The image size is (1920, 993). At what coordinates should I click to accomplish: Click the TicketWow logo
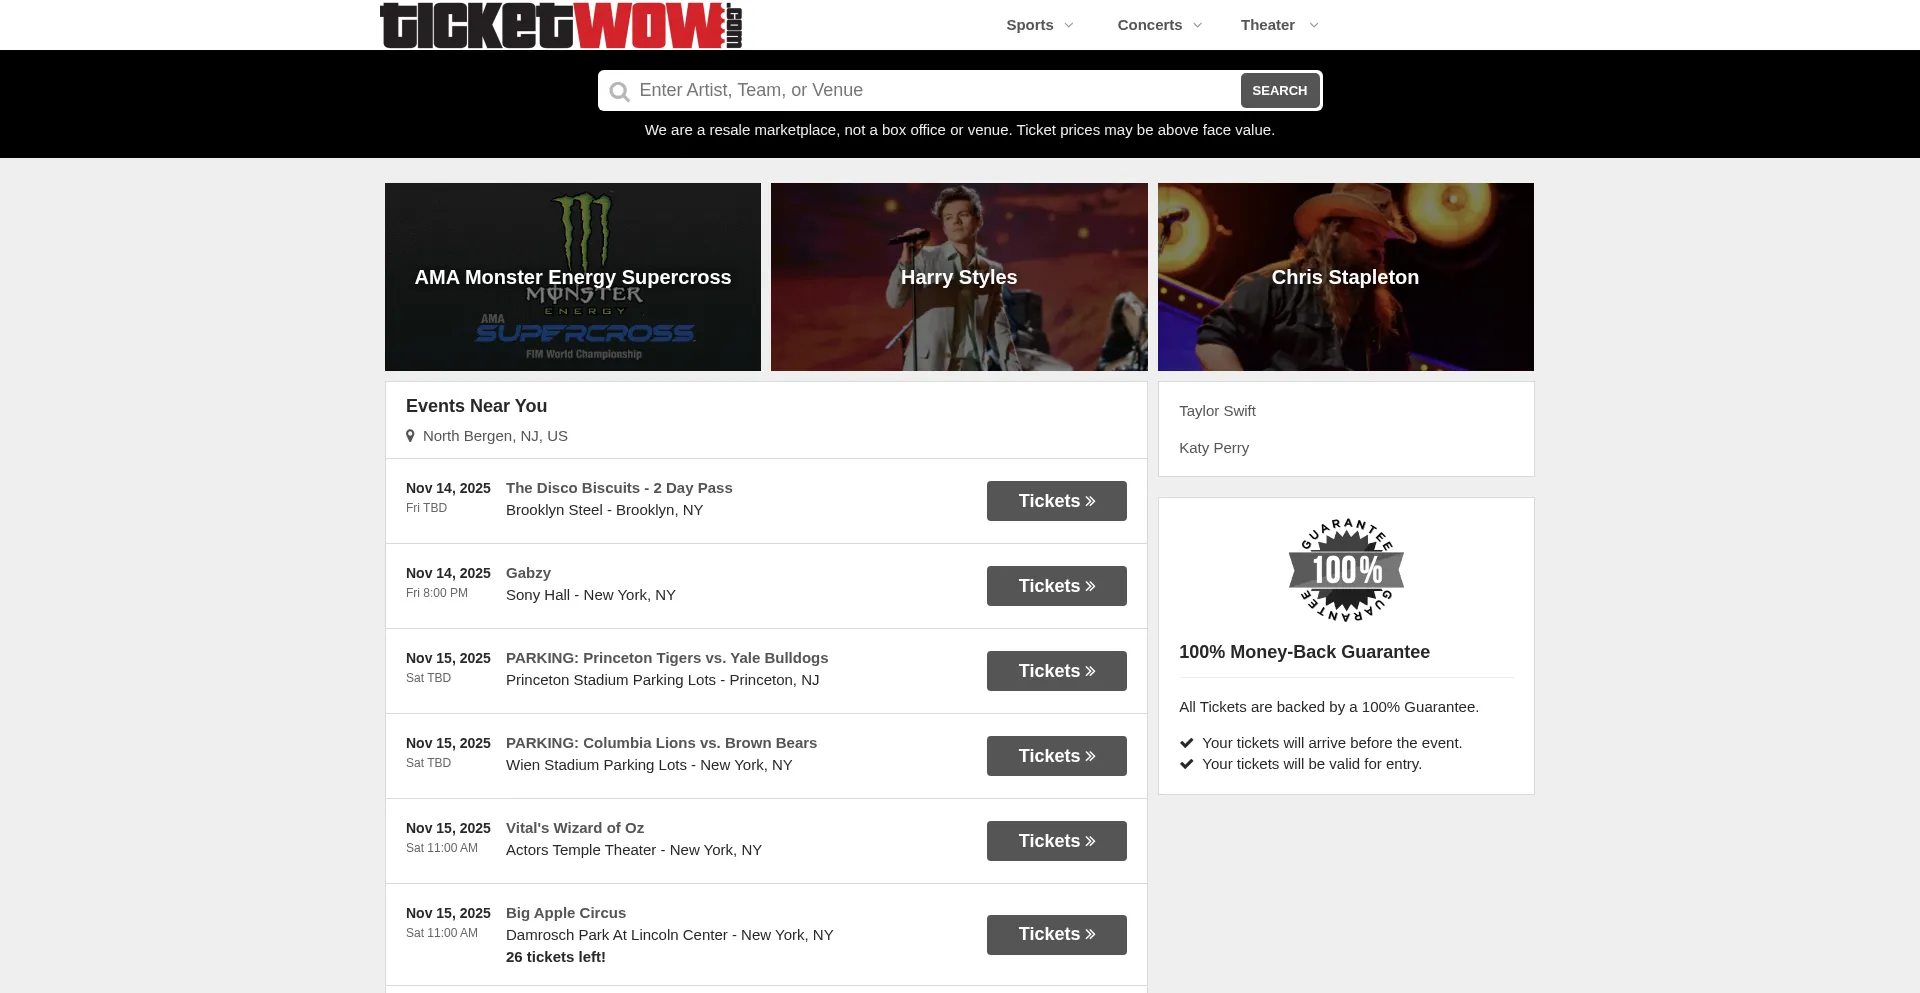pyautogui.click(x=561, y=25)
